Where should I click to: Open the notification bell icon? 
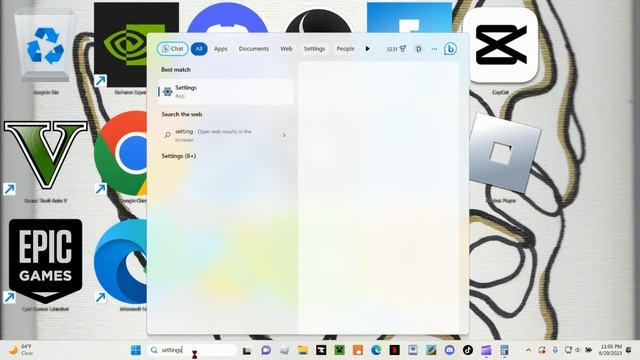tap(629, 350)
